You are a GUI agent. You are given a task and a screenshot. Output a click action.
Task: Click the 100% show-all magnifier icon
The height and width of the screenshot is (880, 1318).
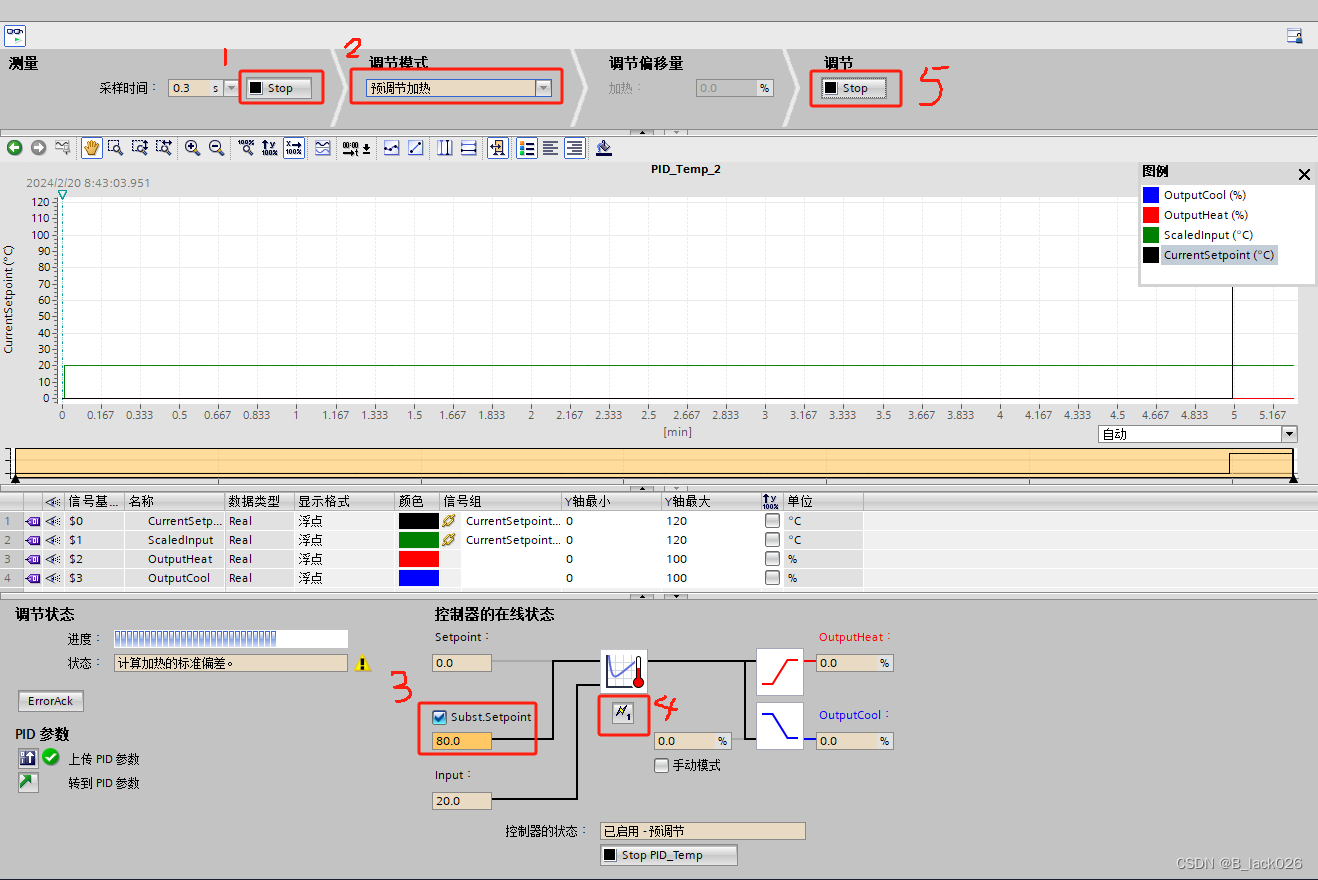coord(246,148)
